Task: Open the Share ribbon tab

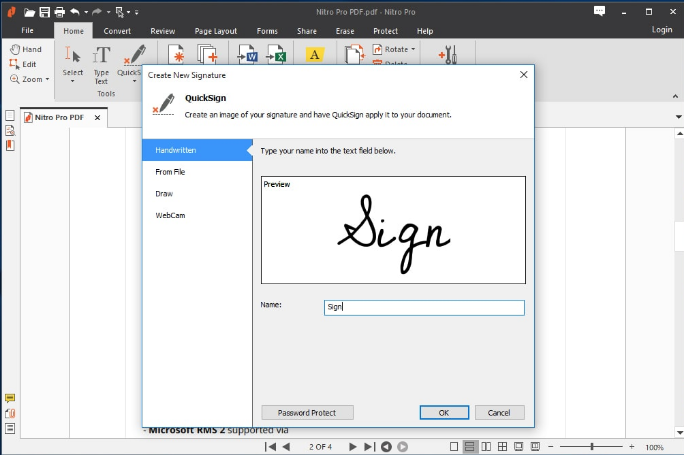Action: (307, 31)
